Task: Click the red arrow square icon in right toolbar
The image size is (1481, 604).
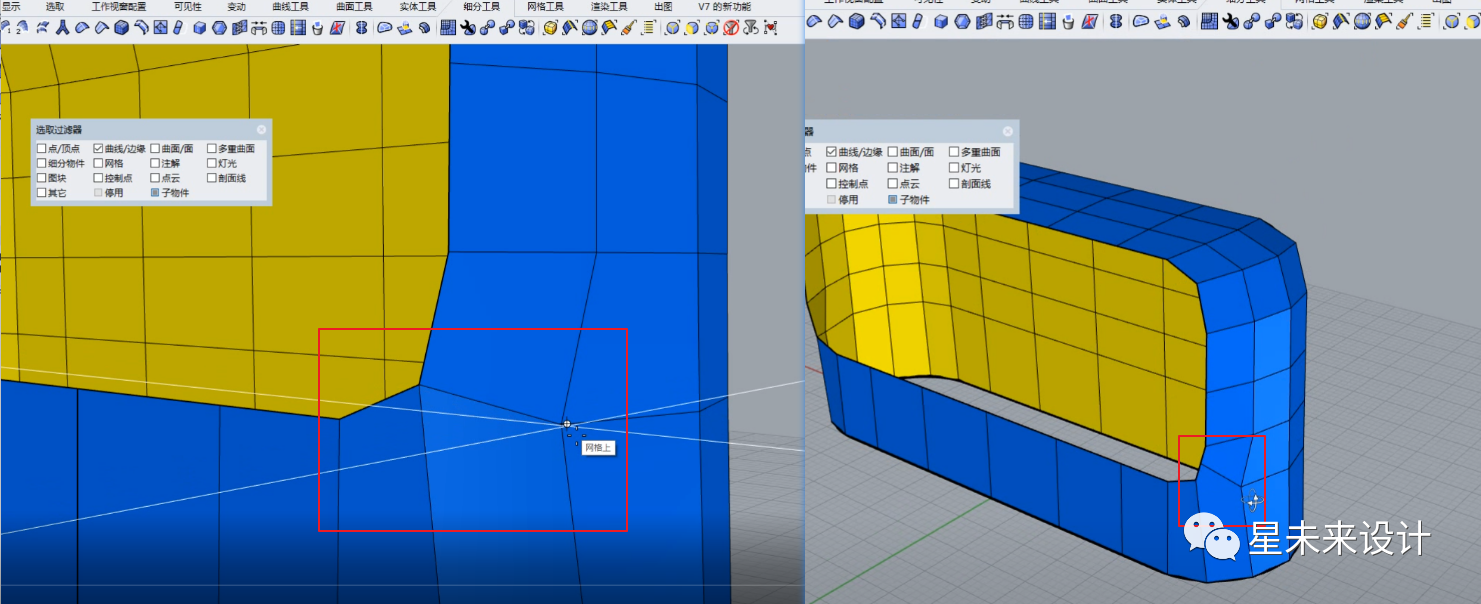Action: (x=1090, y=22)
